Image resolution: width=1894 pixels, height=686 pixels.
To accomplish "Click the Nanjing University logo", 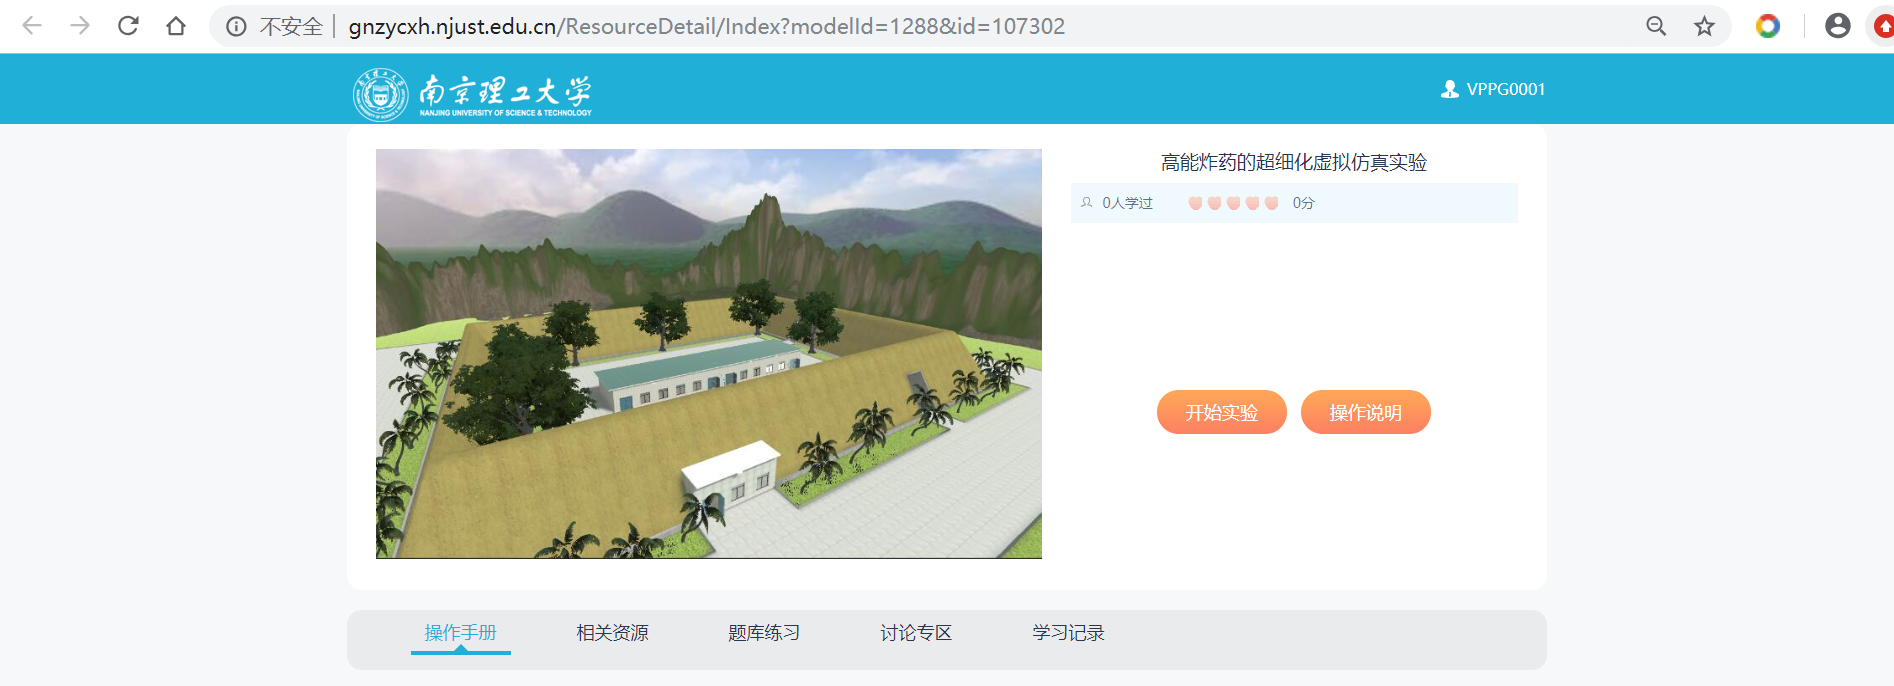I will [x=472, y=94].
